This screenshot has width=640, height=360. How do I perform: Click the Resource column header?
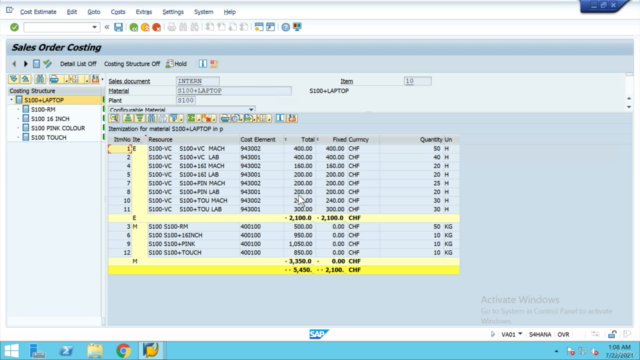click(193, 140)
